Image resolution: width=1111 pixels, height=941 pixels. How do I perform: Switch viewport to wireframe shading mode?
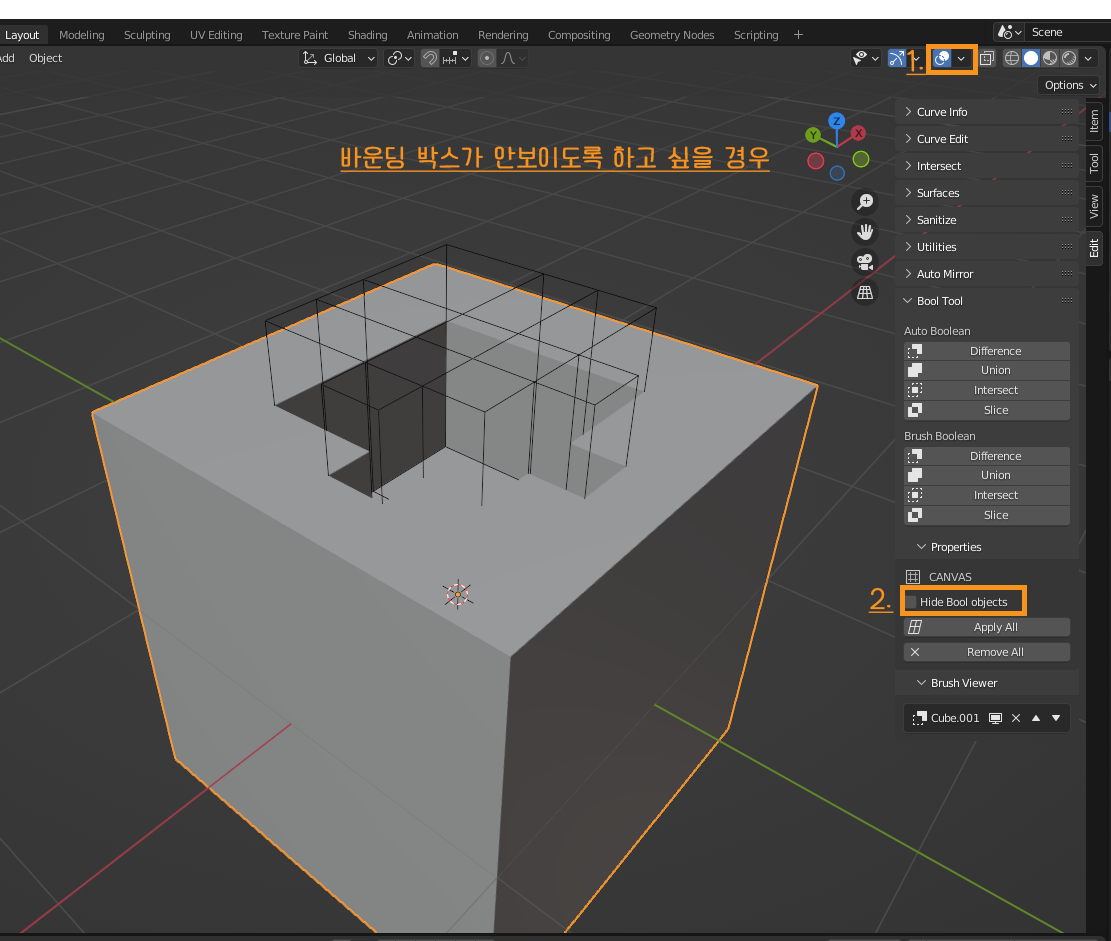coord(1012,57)
